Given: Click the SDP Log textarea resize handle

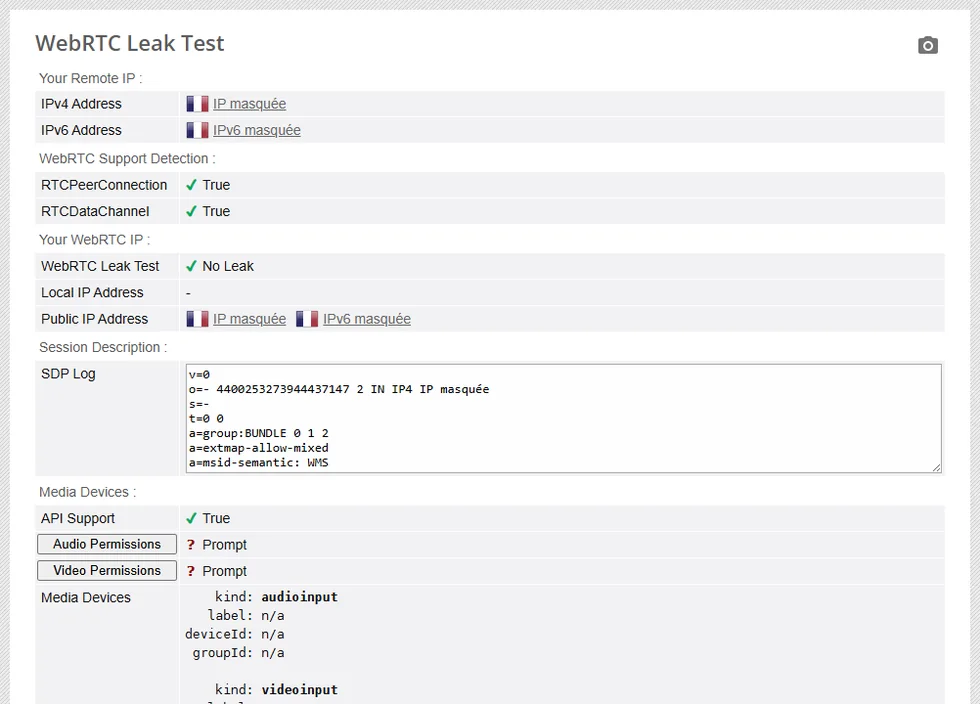Looking at the screenshot, I should pyautogui.click(x=936, y=468).
